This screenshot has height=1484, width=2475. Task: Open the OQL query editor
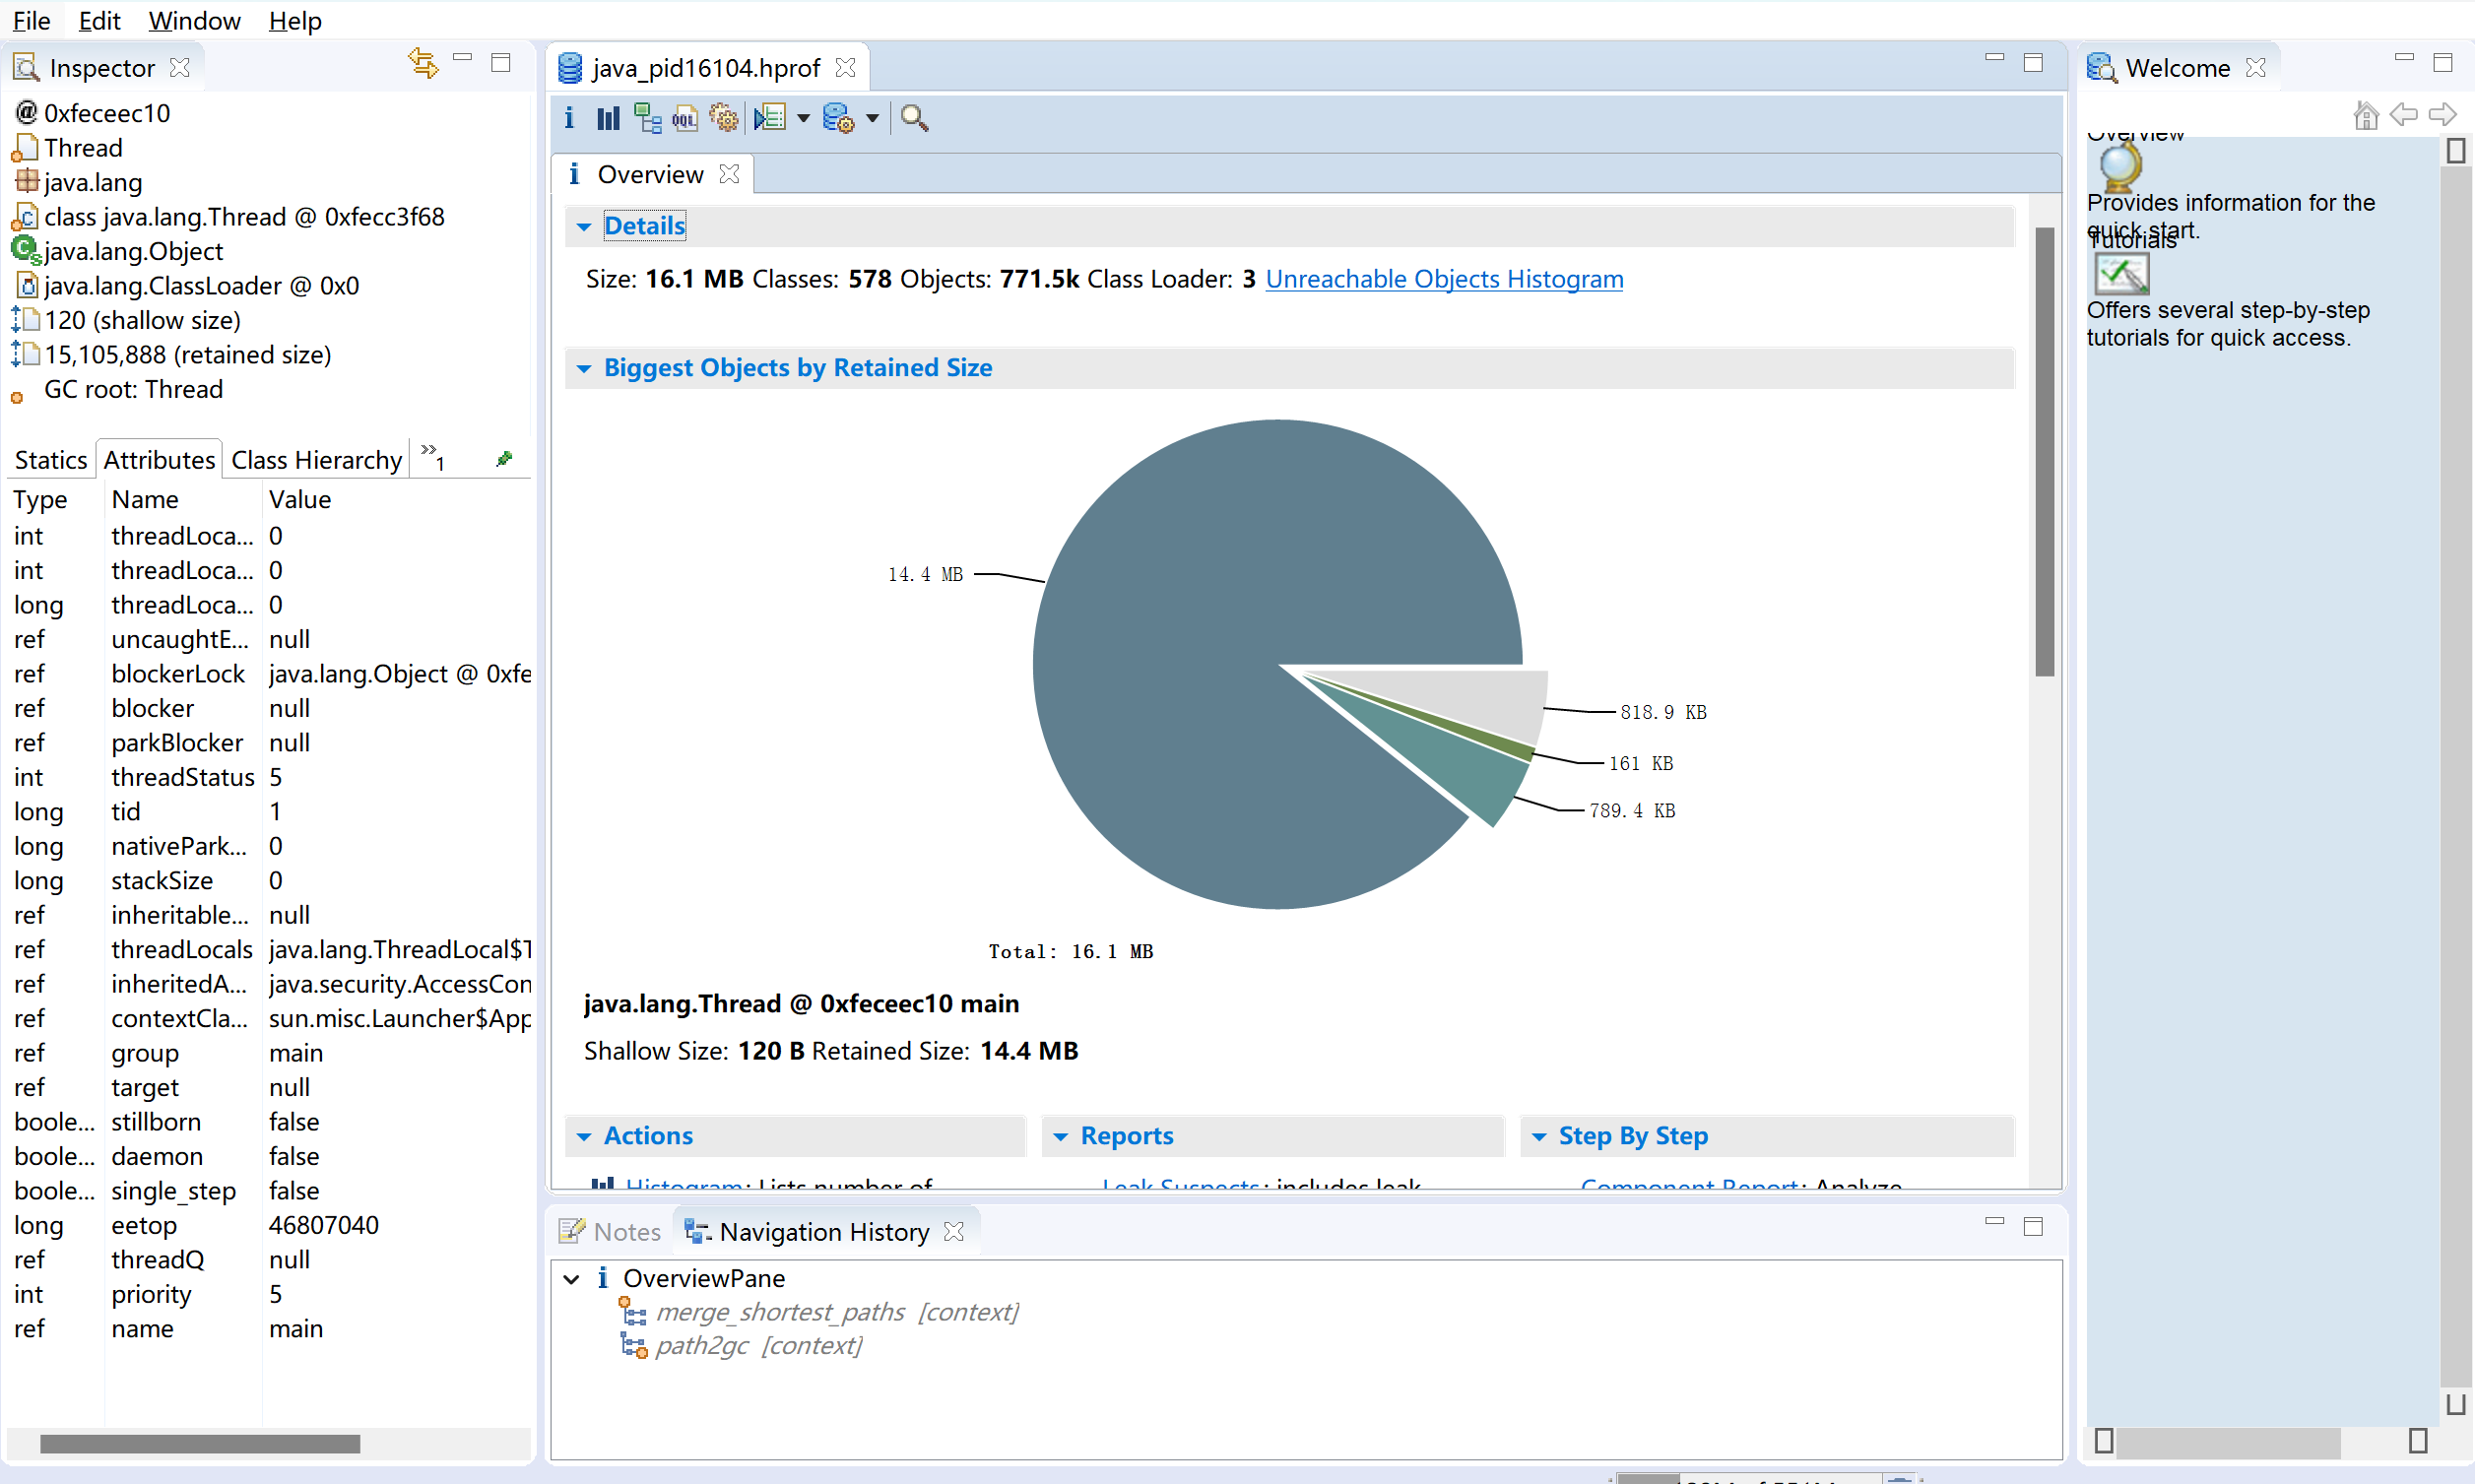coord(685,118)
